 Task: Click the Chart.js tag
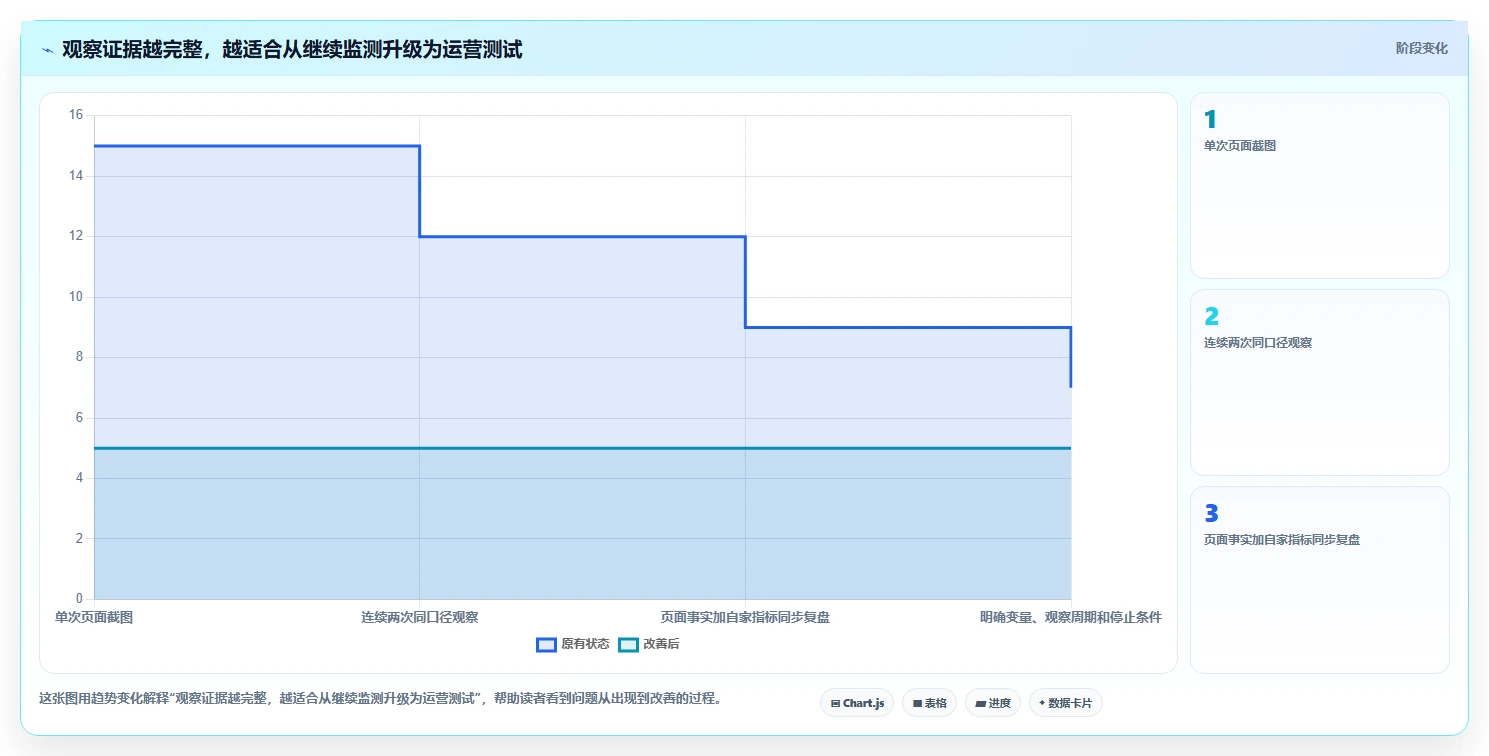click(857, 703)
